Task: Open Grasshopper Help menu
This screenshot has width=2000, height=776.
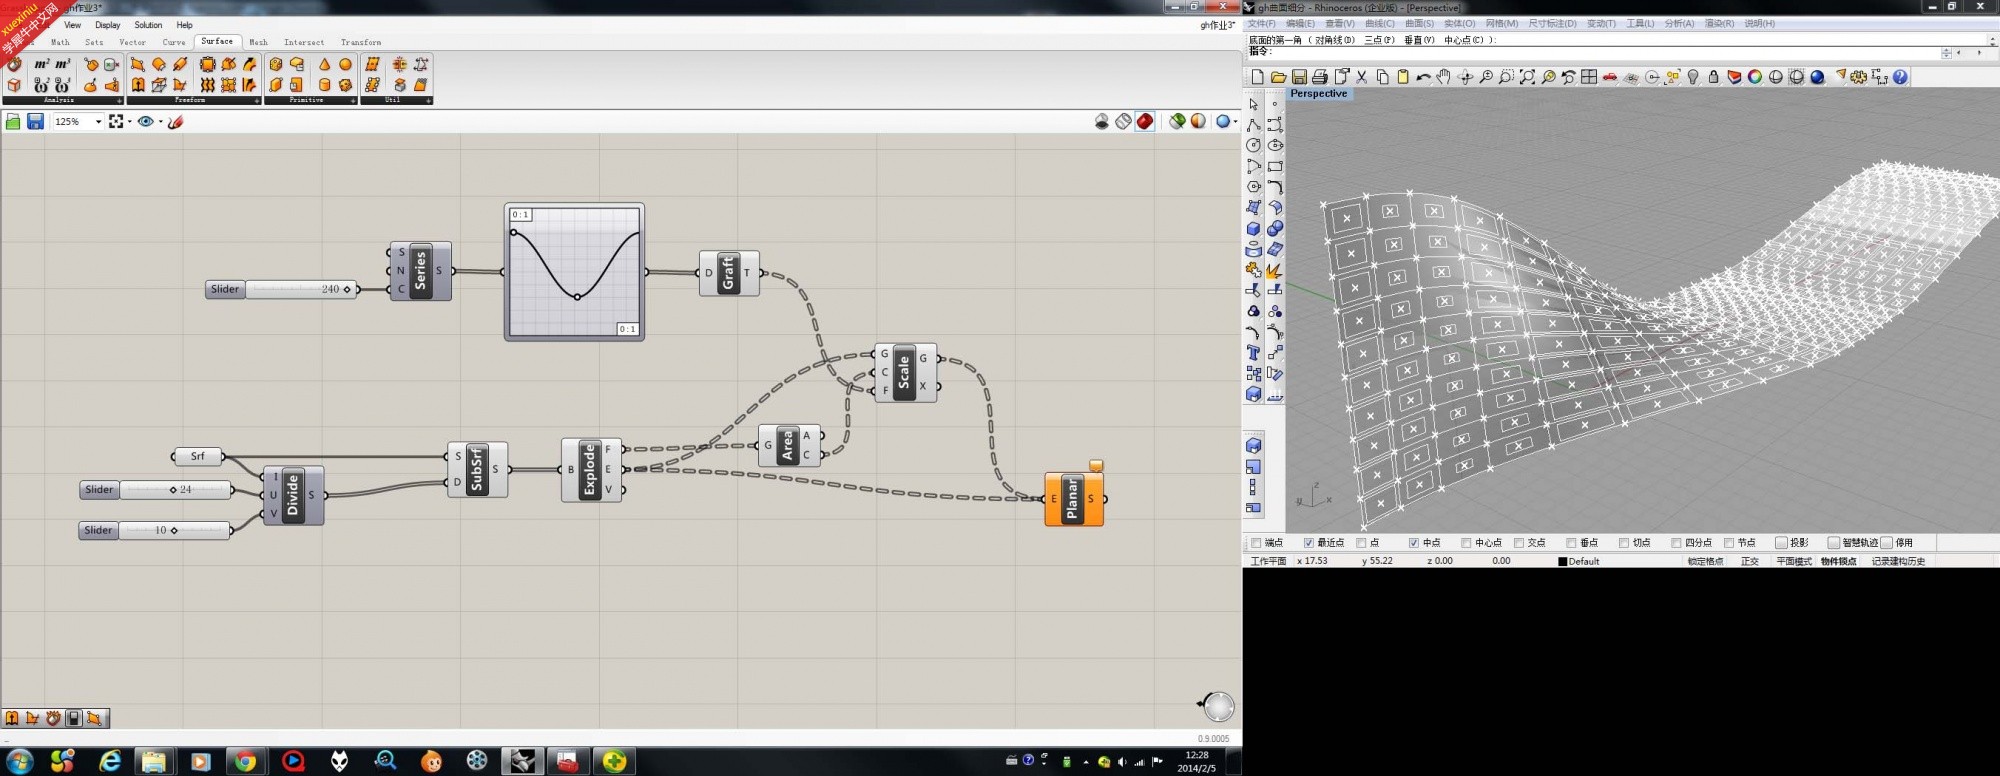Action: point(185,25)
